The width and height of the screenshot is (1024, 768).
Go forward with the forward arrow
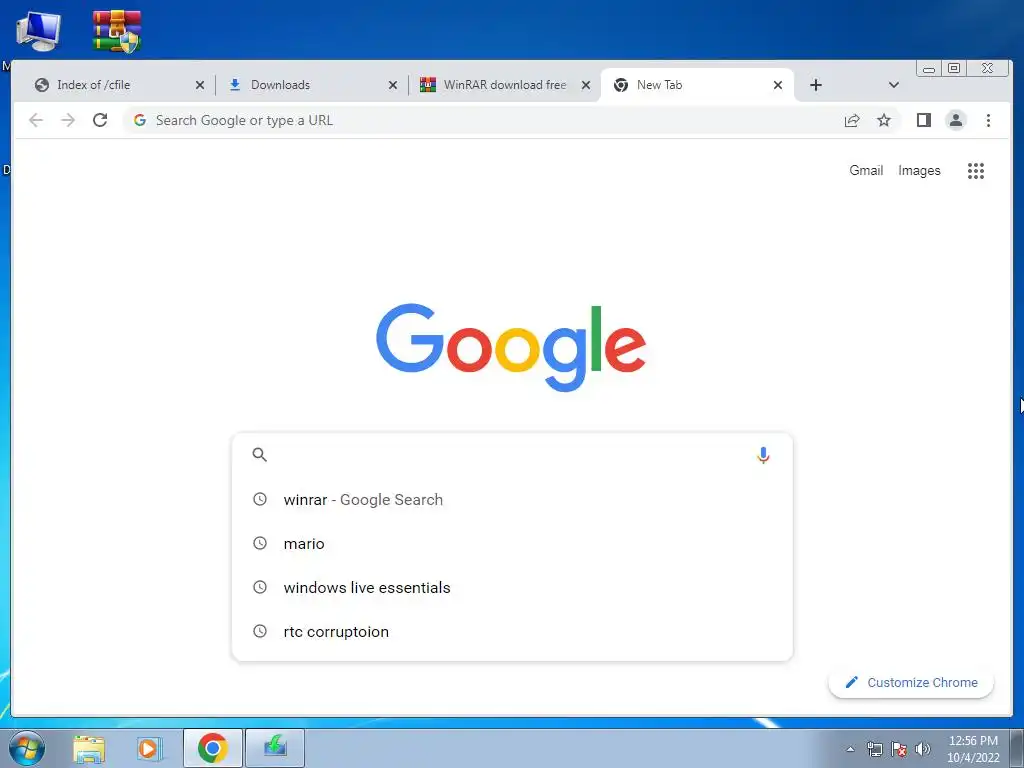click(x=68, y=120)
